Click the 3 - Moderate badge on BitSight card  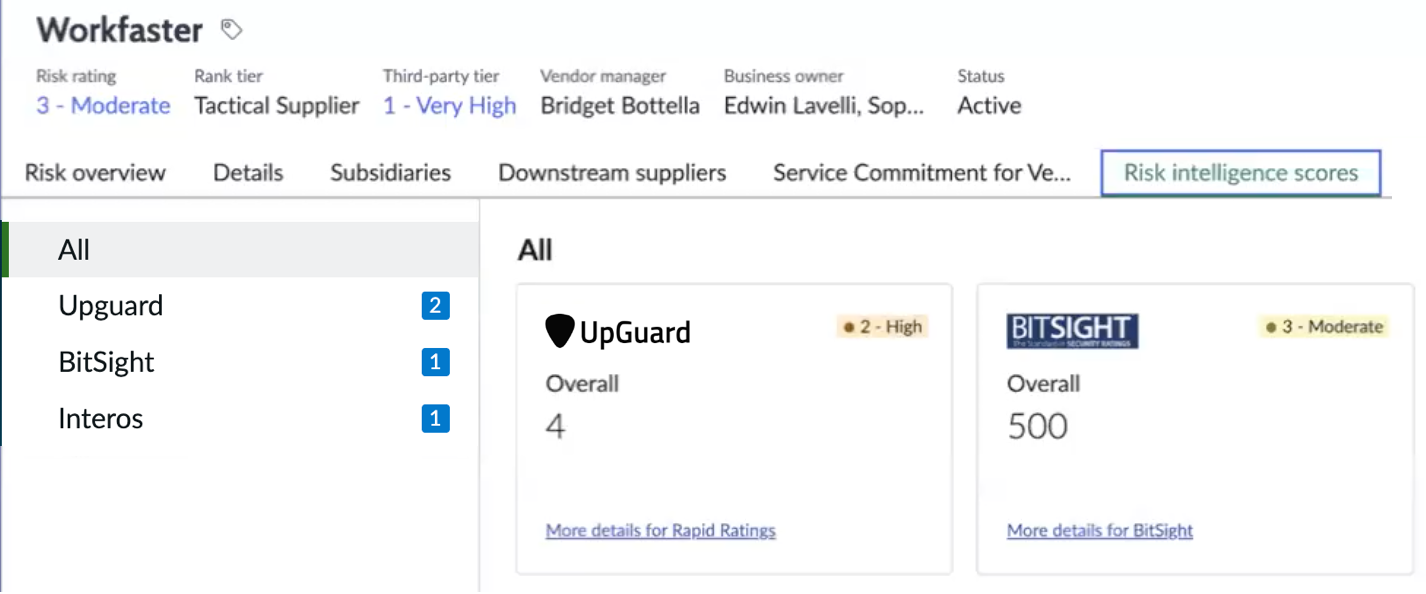pyautogui.click(x=1323, y=327)
